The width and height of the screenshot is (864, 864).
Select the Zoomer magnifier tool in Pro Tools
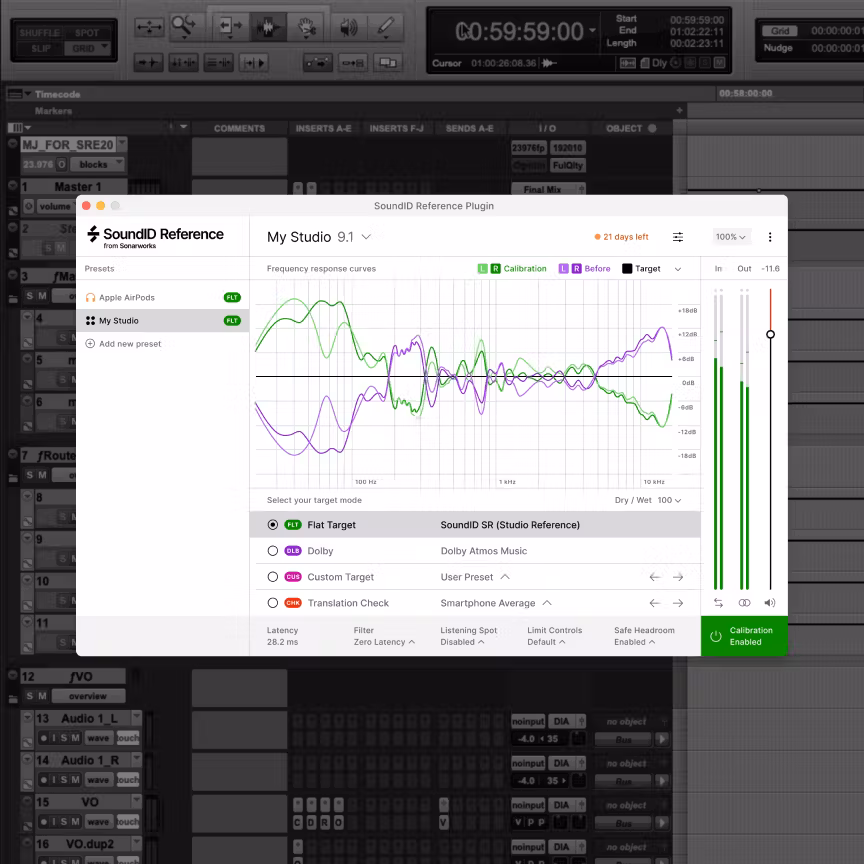click(x=182, y=25)
